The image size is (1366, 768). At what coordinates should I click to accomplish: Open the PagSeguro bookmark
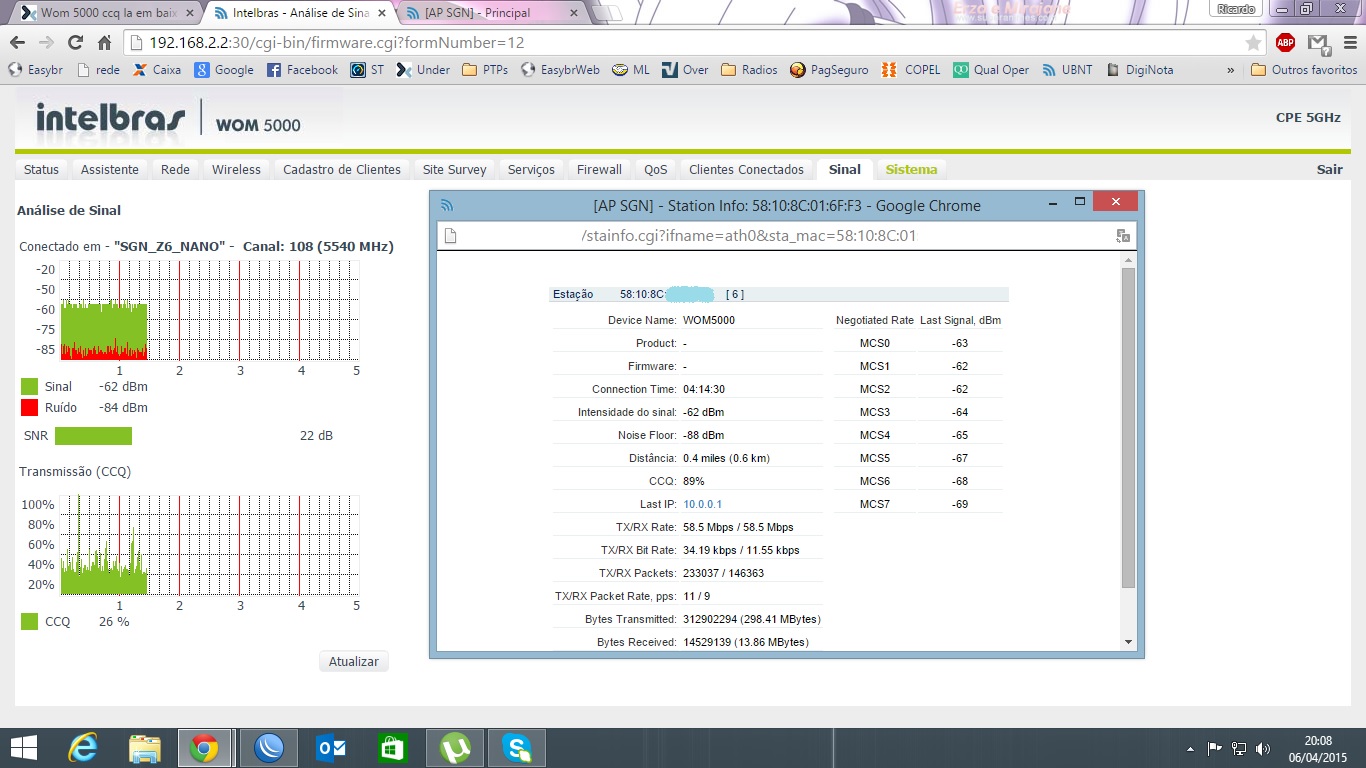(829, 70)
